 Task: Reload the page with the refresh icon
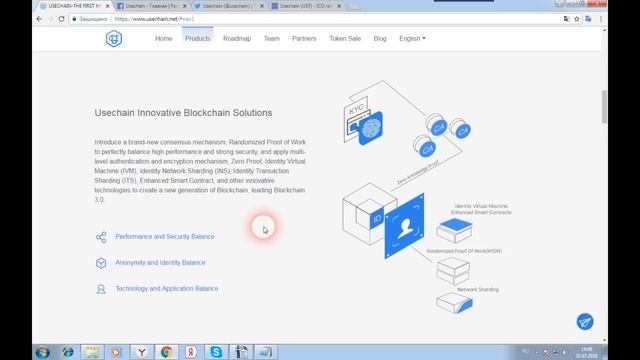click(62, 19)
